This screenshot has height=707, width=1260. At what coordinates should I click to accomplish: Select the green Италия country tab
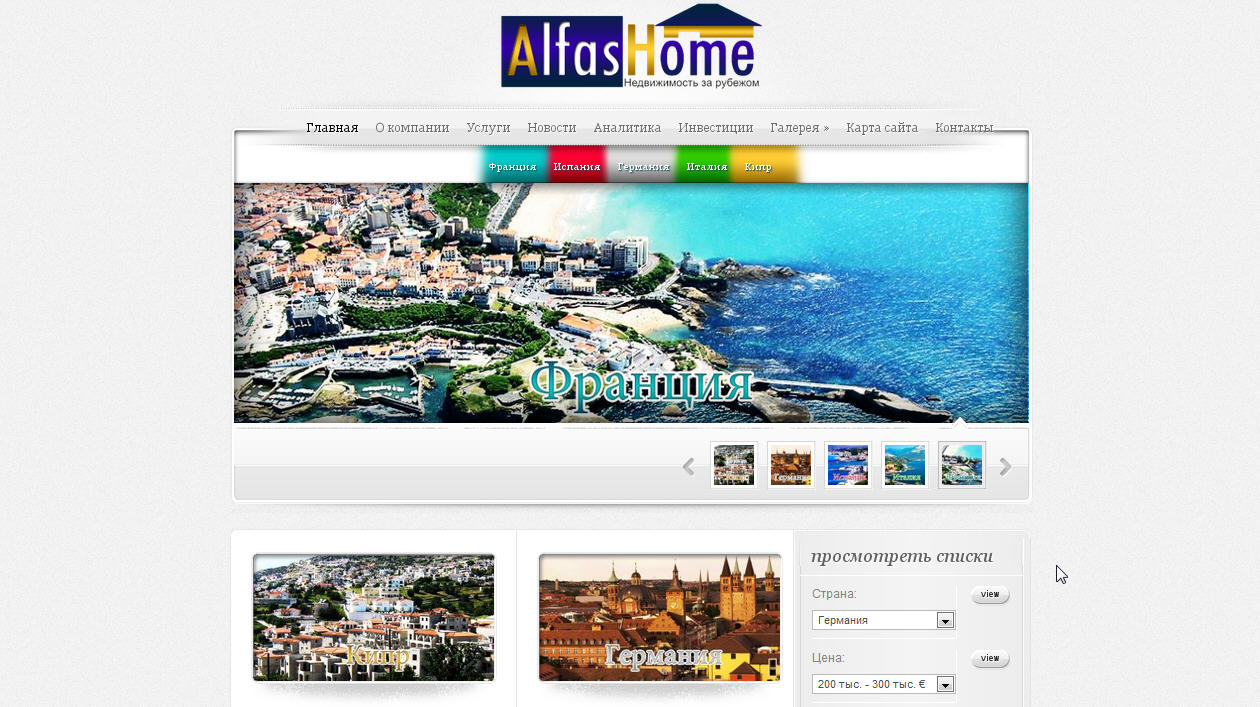click(706, 166)
